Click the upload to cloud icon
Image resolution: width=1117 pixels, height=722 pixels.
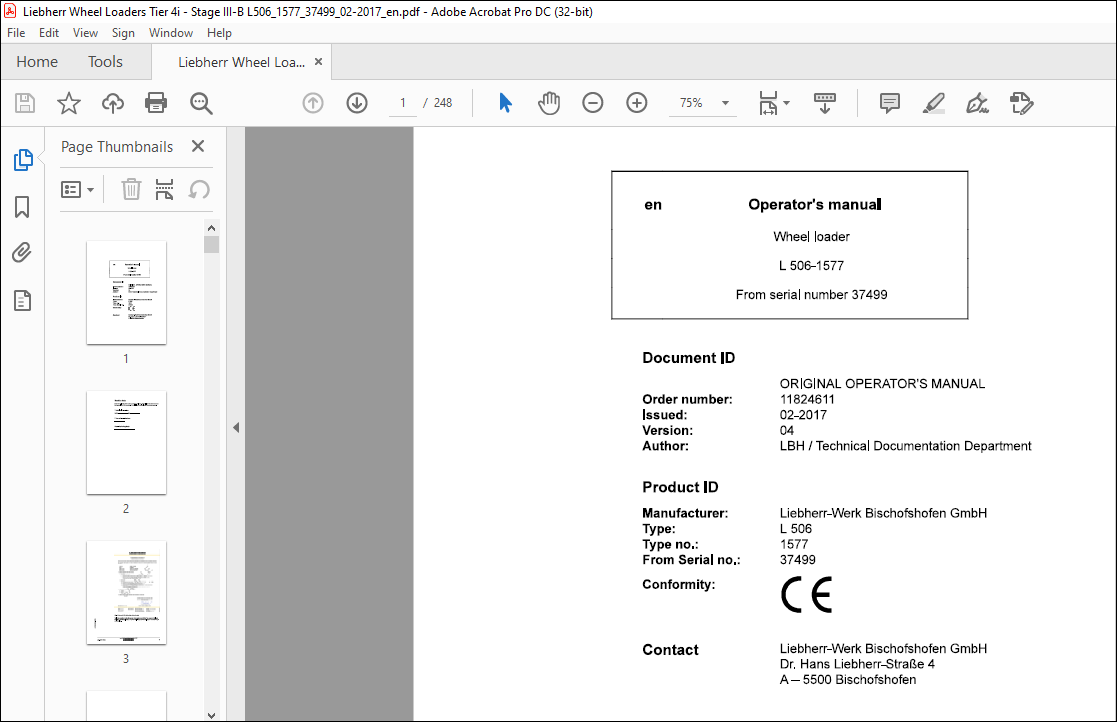tap(113, 103)
